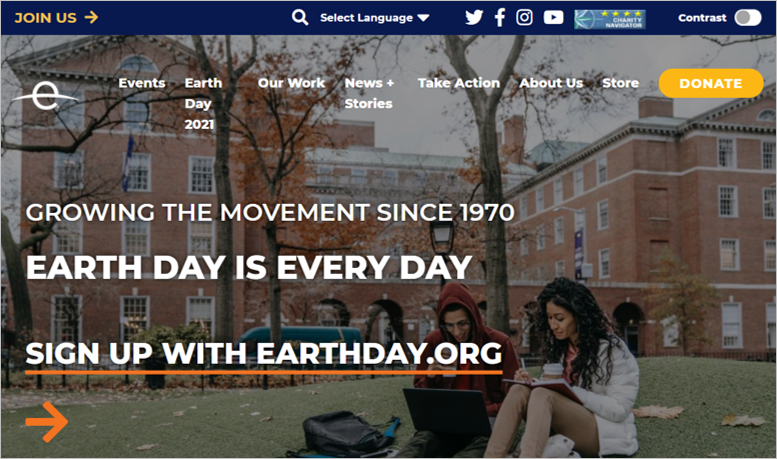Click the Join Us link
This screenshot has width=777, height=459.
56,18
